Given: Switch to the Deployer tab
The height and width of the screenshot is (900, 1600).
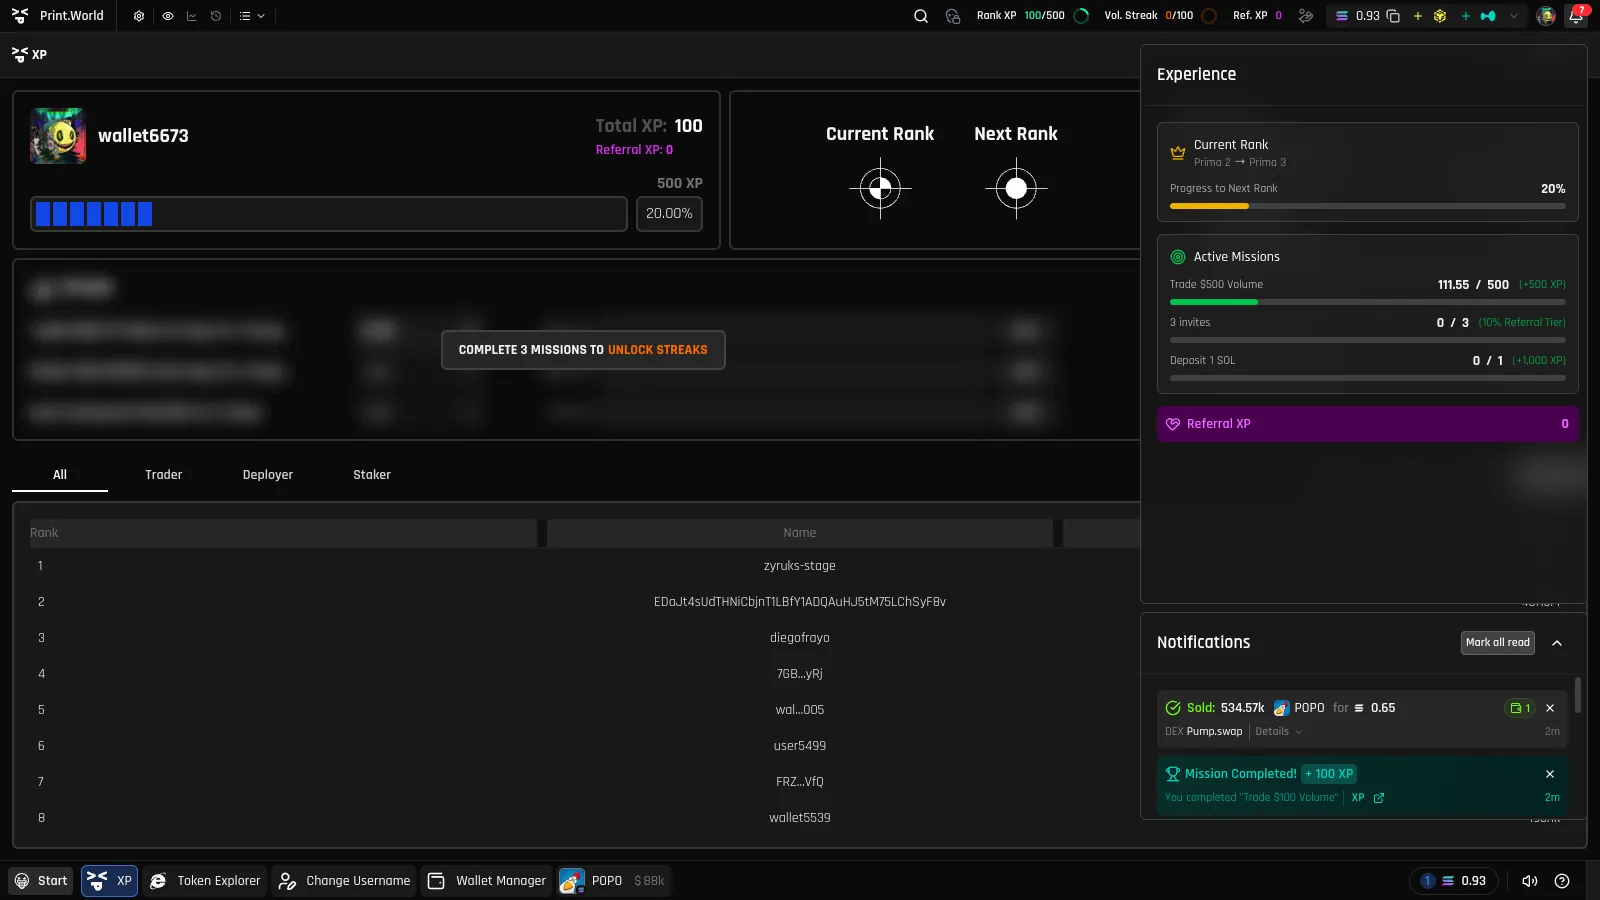Looking at the screenshot, I should coord(268,475).
